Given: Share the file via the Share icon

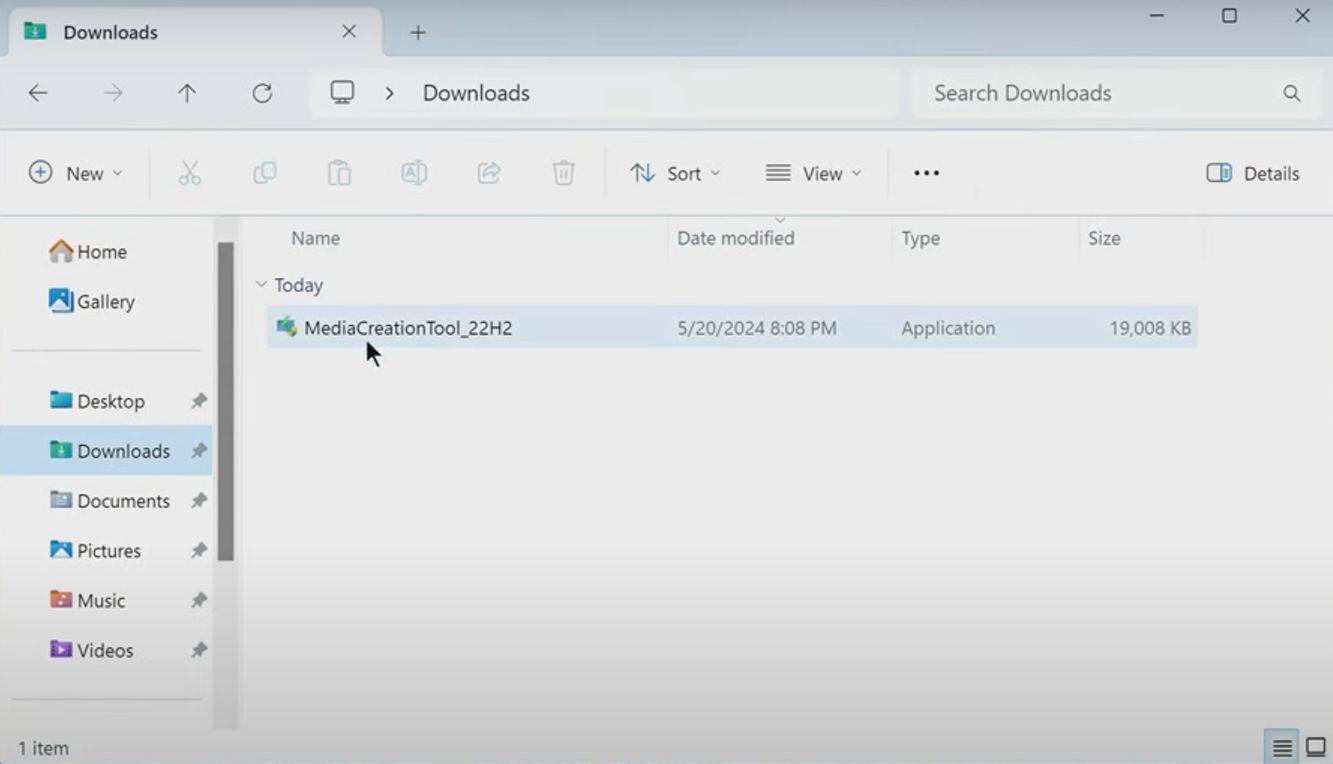Looking at the screenshot, I should coord(488,172).
